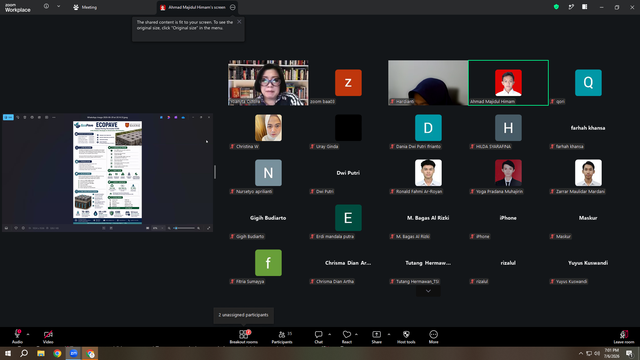Select Yolanda's video thumbnail with bookshelf
The width and height of the screenshot is (640, 360).
click(x=268, y=83)
